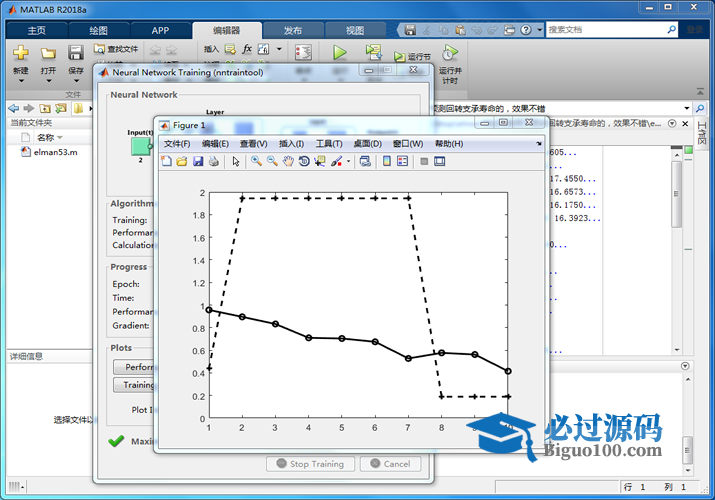Screen dimensions: 715x500
Task: Click the Cancel button in nntraintool
Action: point(390,464)
